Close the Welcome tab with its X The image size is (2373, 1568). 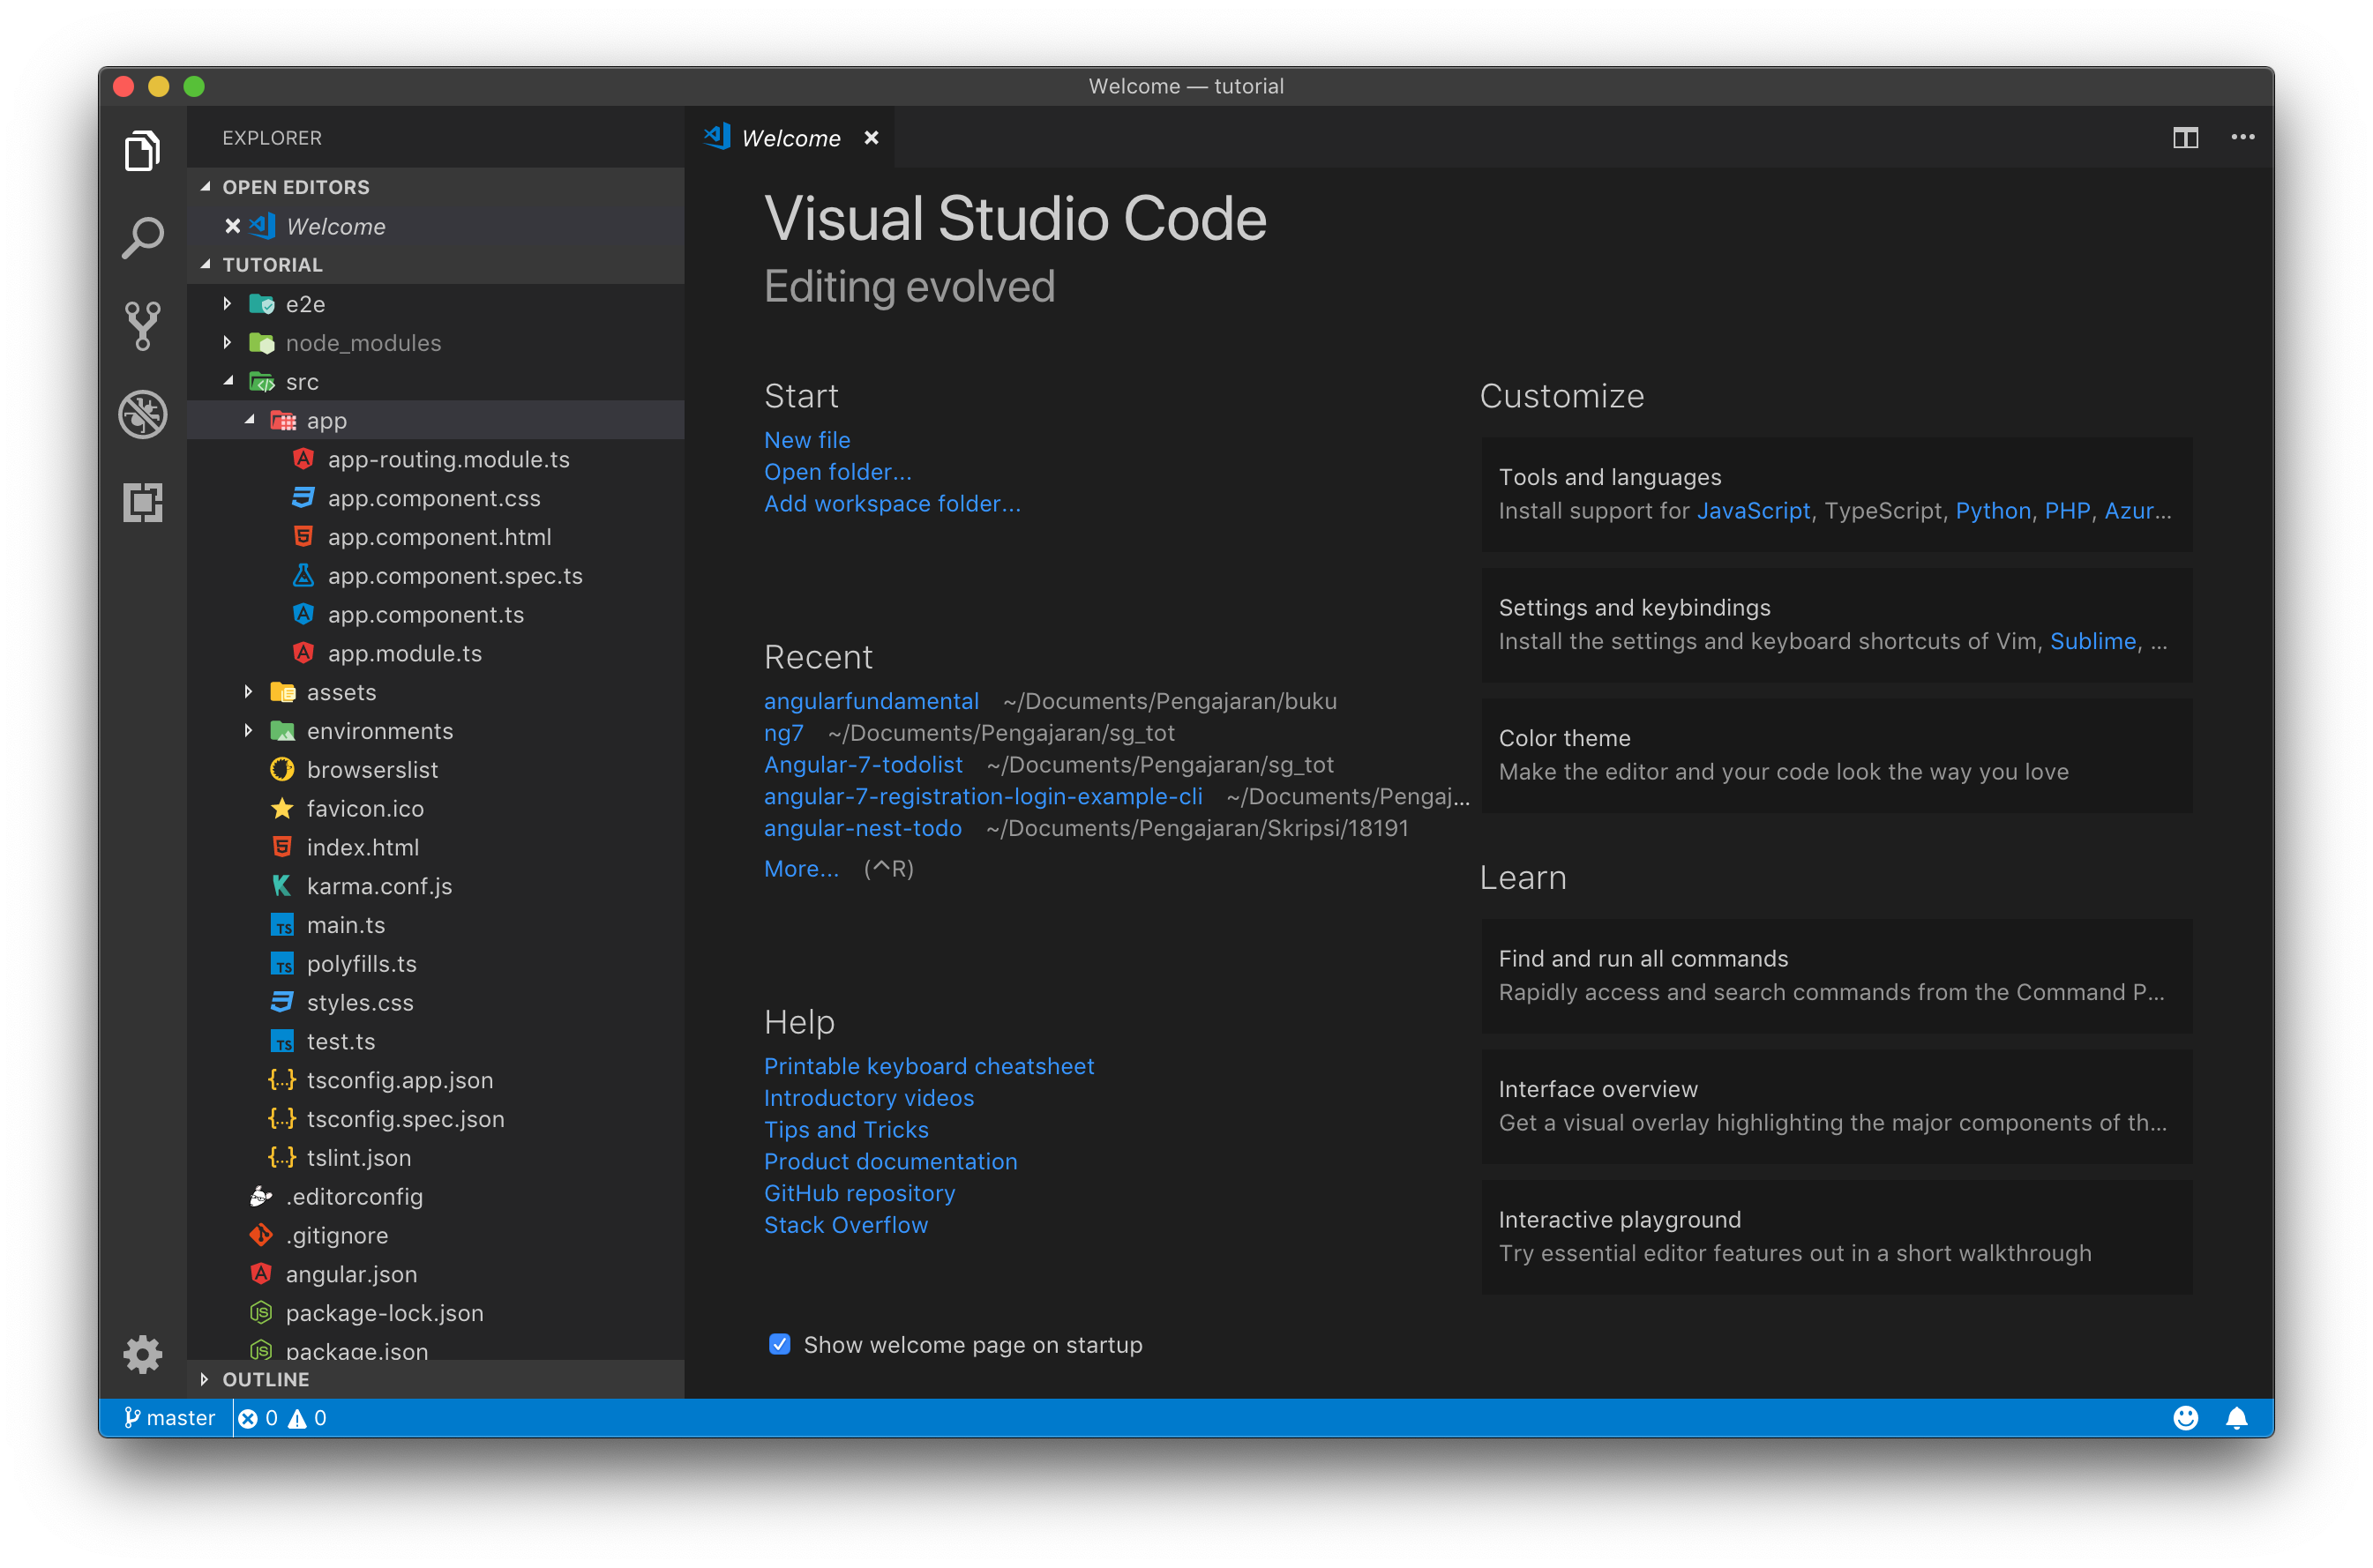point(871,138)
